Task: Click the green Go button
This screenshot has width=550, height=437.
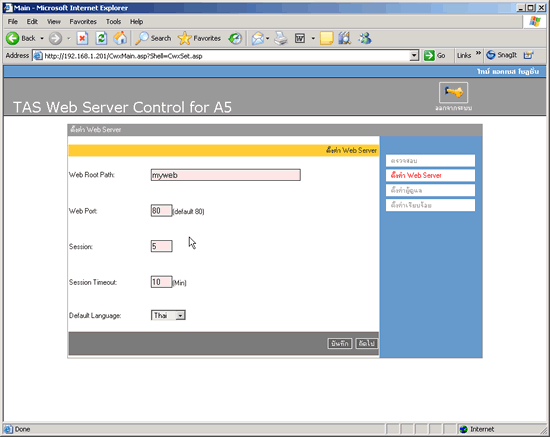Action: (435, 55)
